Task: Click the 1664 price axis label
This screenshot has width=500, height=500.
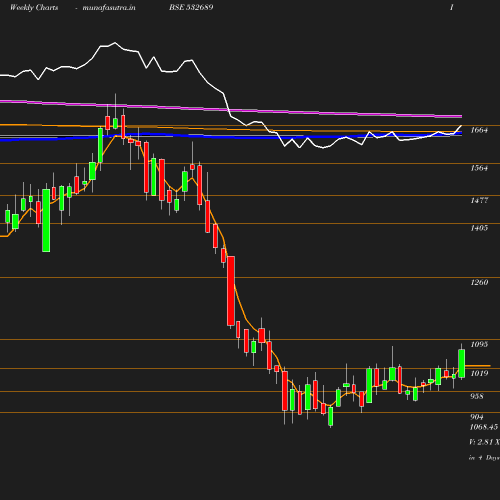Action: (479, 130)
